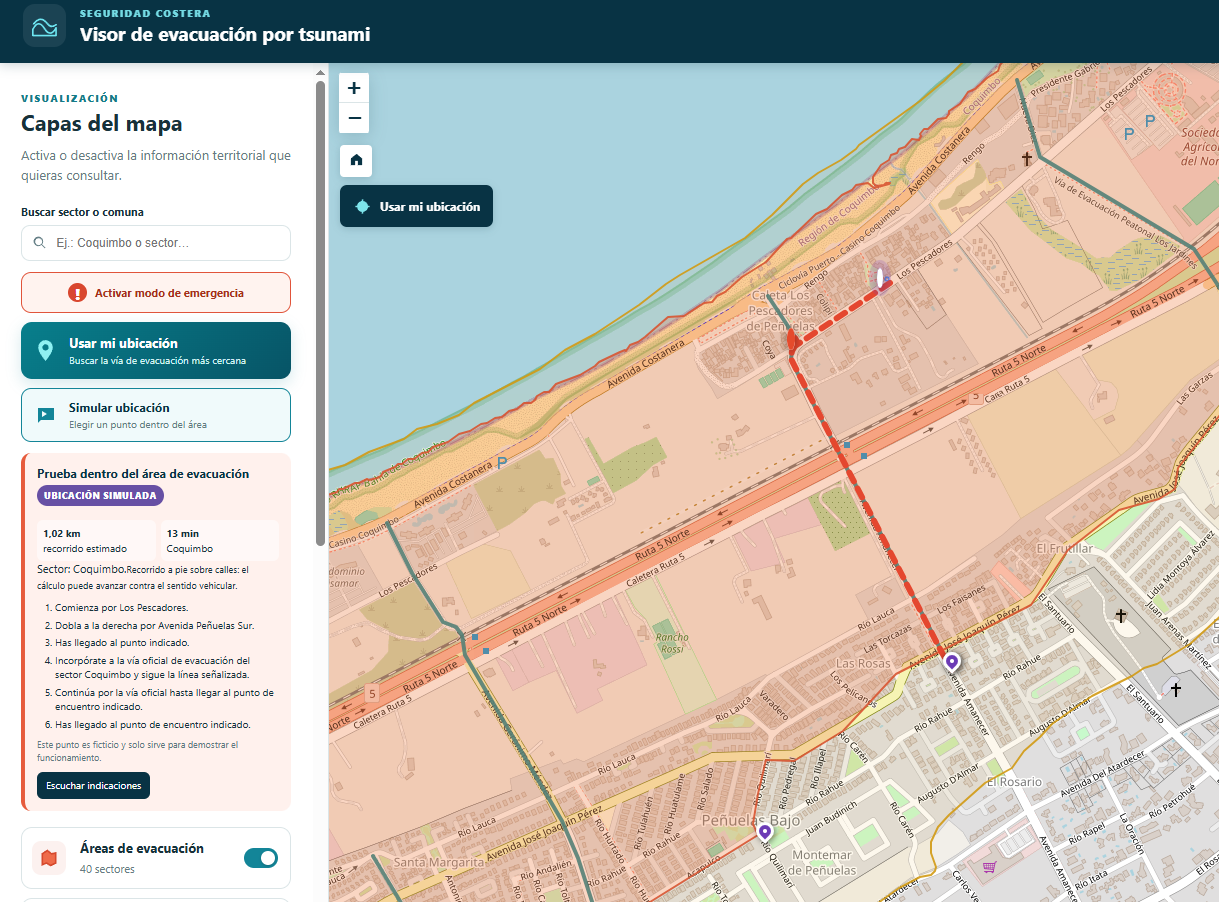Screen dimensions: 1219x902
Task: Click the "El Frutillar" map label
Action: click(x=1065, y=549)
